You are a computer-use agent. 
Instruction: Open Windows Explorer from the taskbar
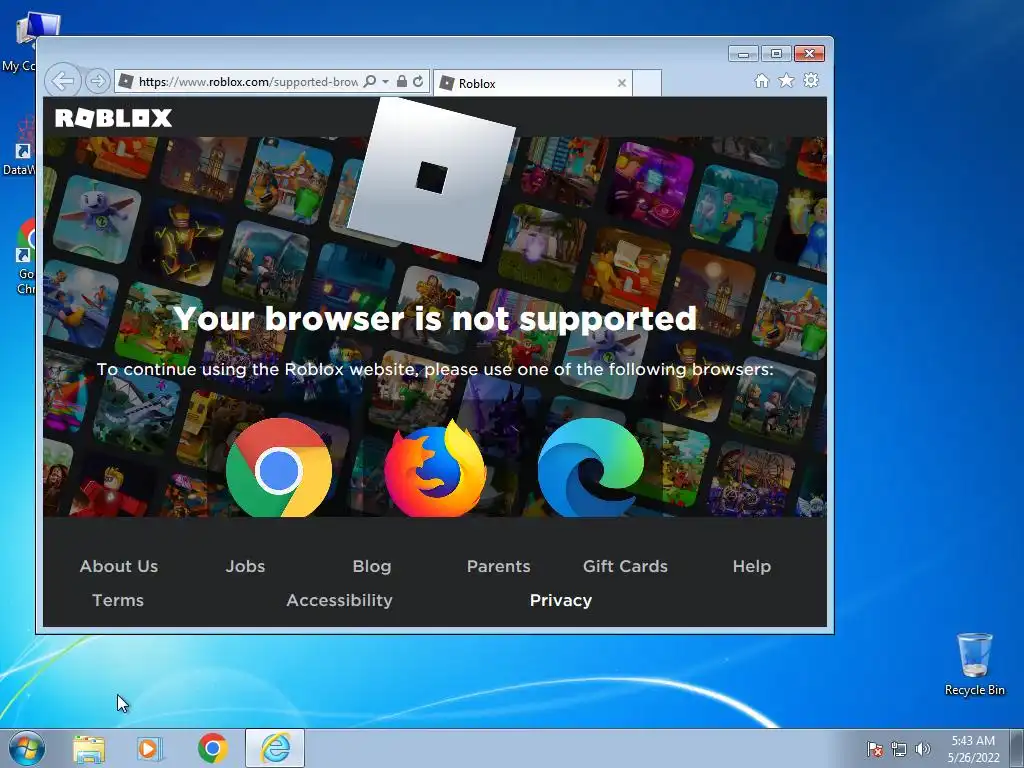pyautogui.click(x=89, y=748)
